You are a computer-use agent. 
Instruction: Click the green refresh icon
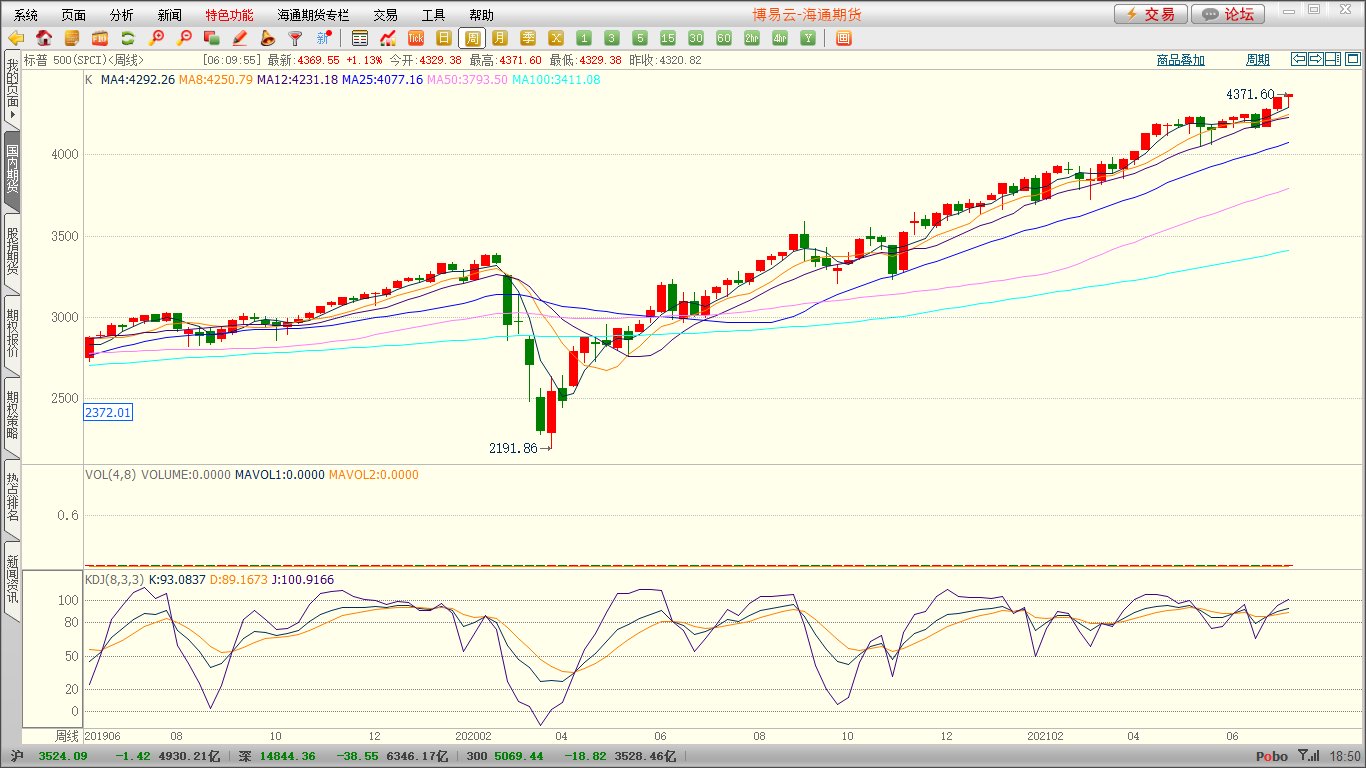128,38
